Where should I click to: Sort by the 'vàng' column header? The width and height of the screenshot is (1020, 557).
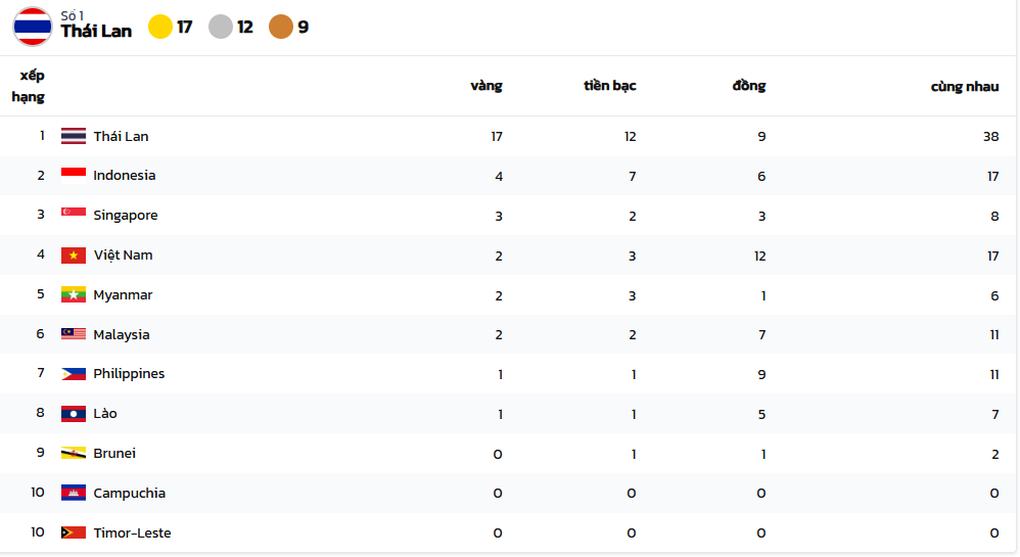click(x=486, y=86)
